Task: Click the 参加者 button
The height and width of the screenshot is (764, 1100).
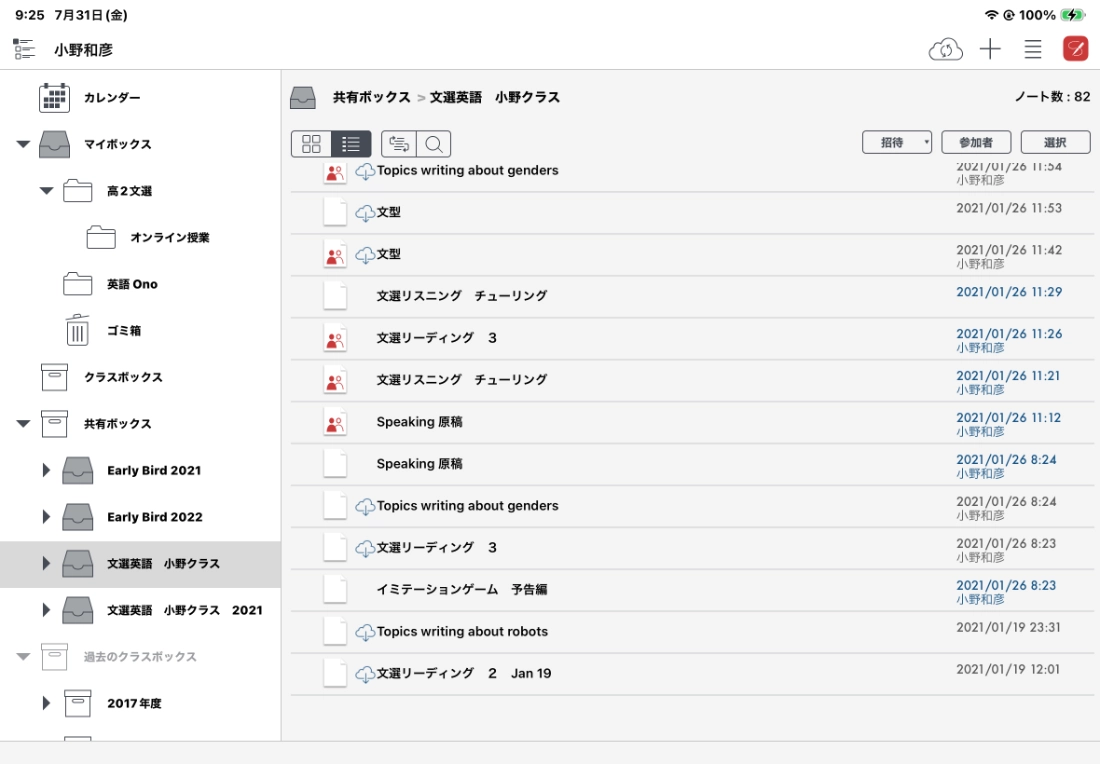Action: [976, 142]
